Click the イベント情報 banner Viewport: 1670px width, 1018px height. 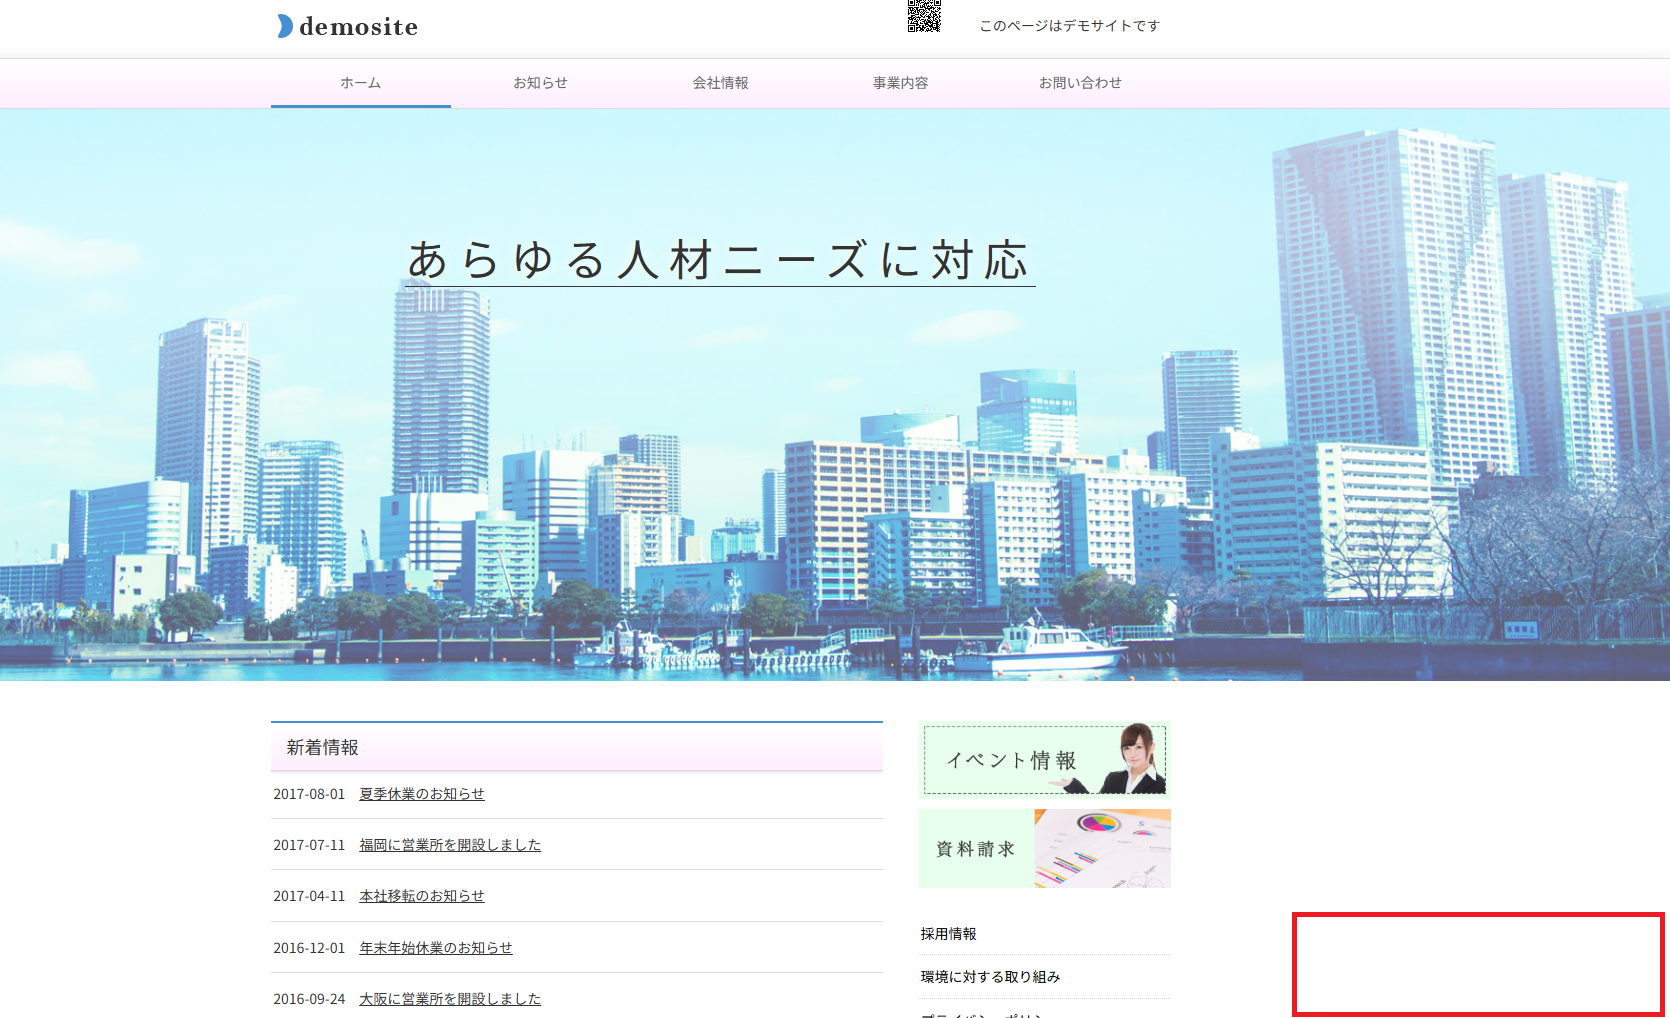[x=1044, y=760]
